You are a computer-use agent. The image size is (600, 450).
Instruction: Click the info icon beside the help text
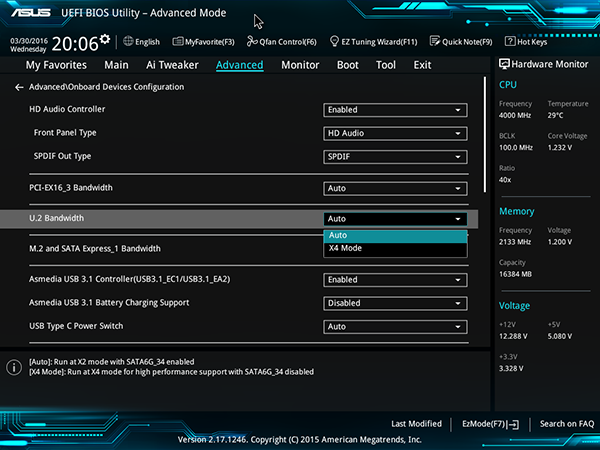point(14,367)
